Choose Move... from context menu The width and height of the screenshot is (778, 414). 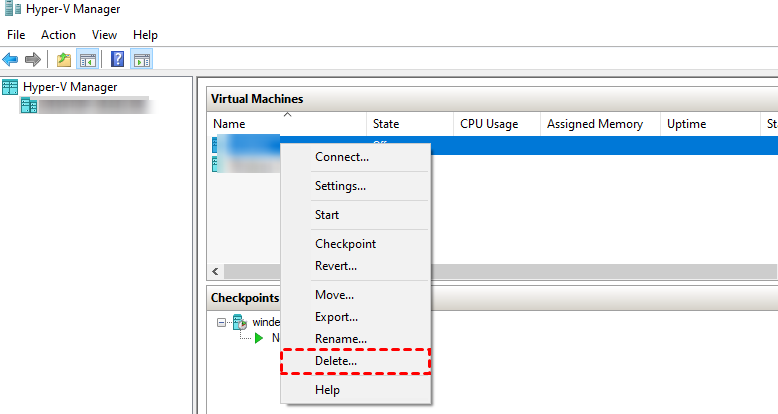point(356,295)
